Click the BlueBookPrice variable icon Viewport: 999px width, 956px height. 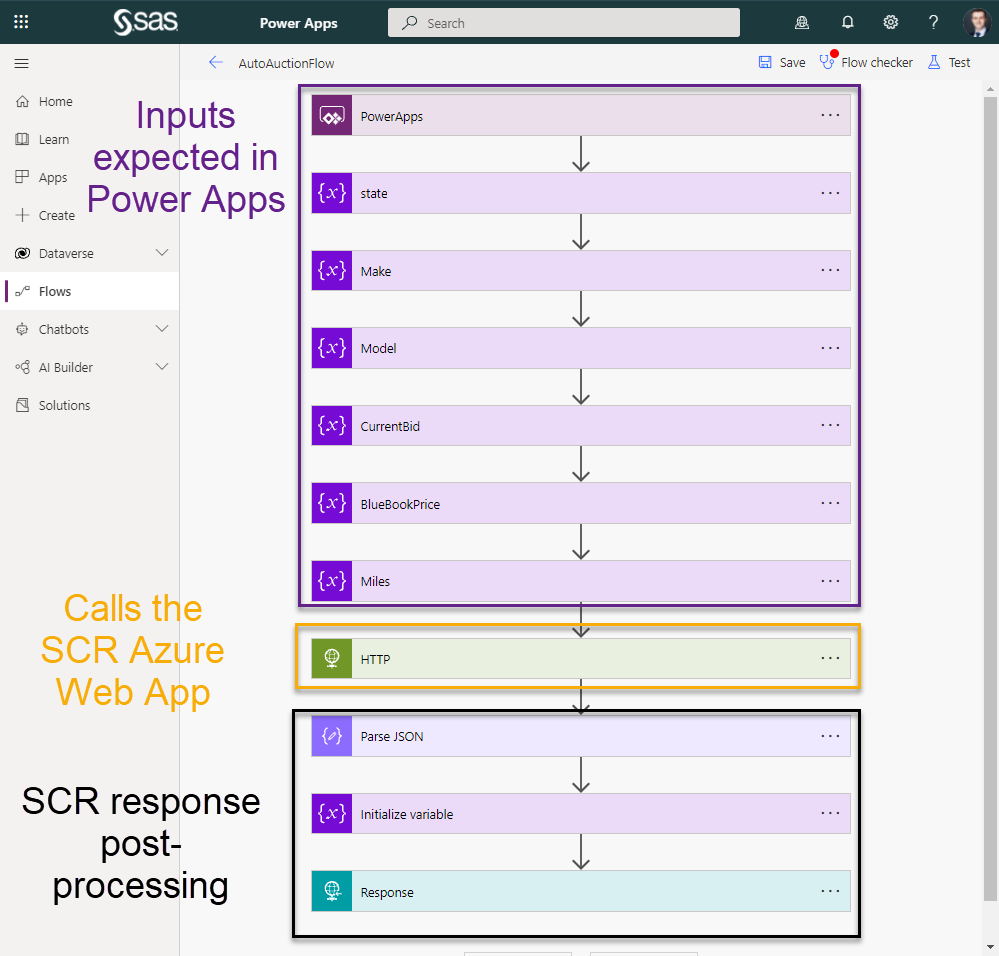pos(332,503)
